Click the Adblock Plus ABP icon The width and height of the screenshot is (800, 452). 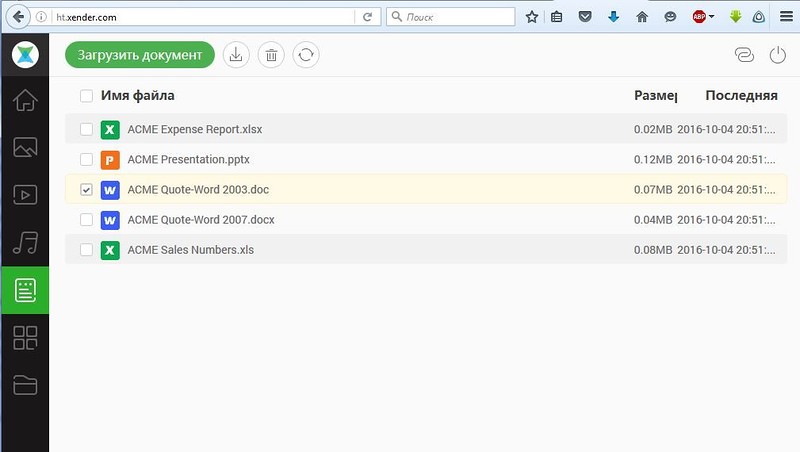[x=699, y=17]
